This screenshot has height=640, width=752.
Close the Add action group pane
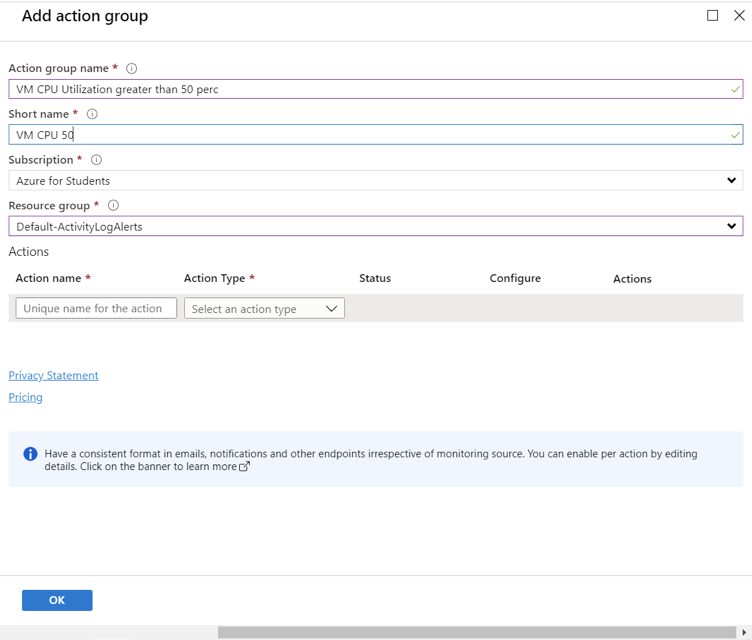tap(740, 15)
